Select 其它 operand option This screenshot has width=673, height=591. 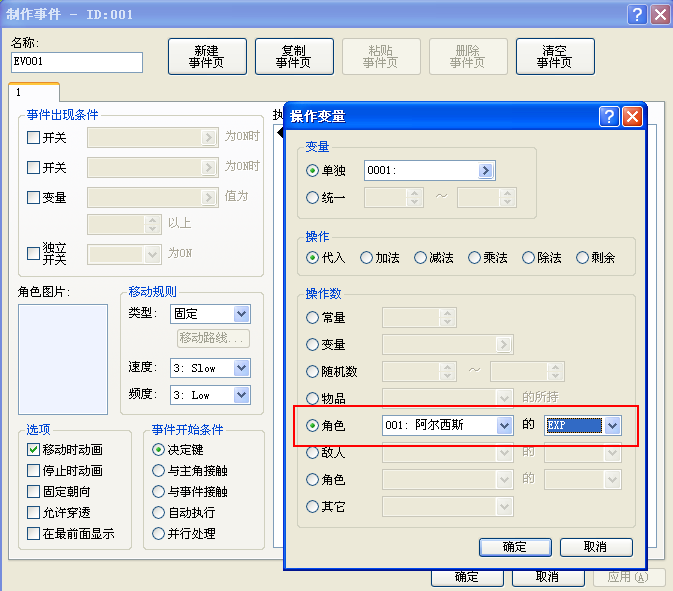click(x=312, y=506)
